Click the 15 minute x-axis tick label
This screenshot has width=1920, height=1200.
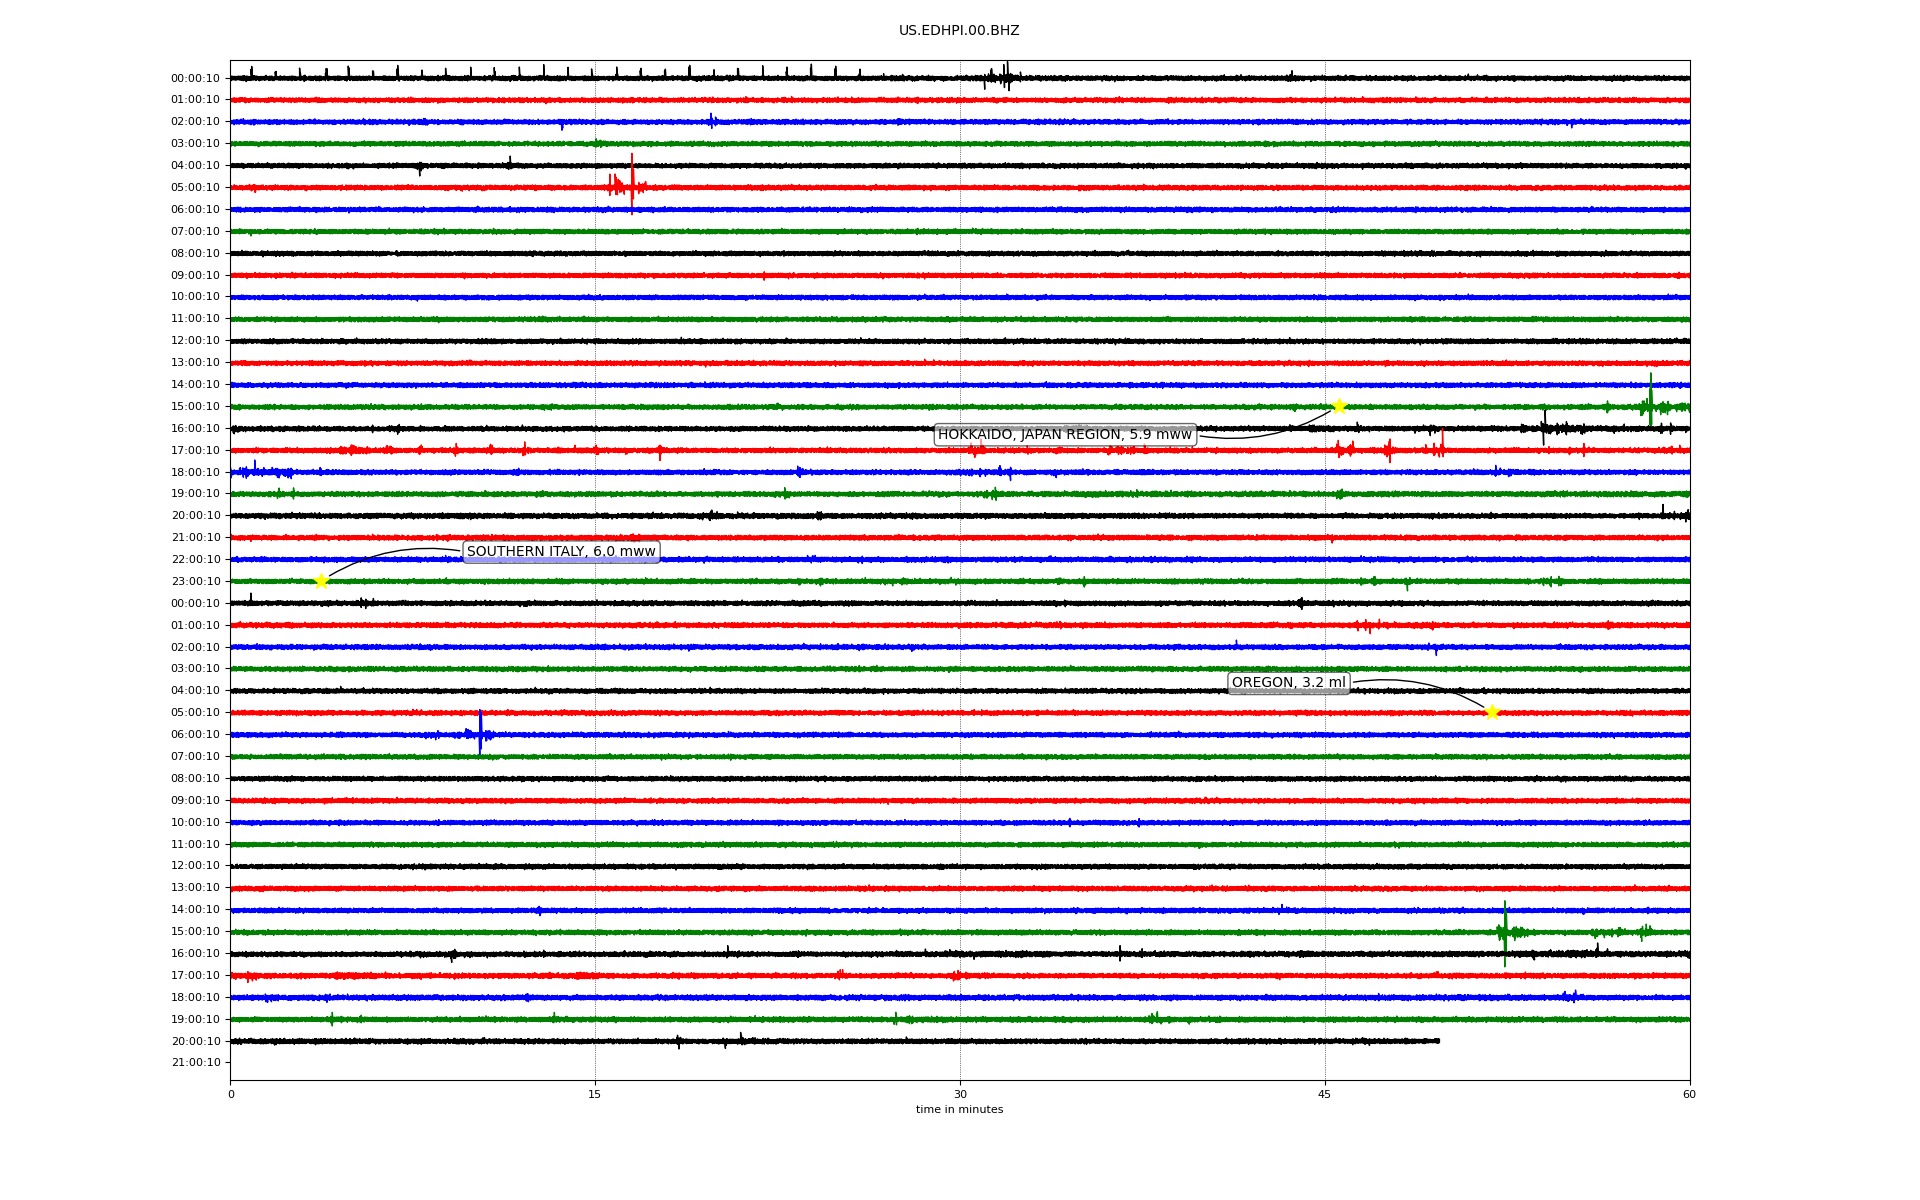pyautogui.click(x=595, y=1094)
